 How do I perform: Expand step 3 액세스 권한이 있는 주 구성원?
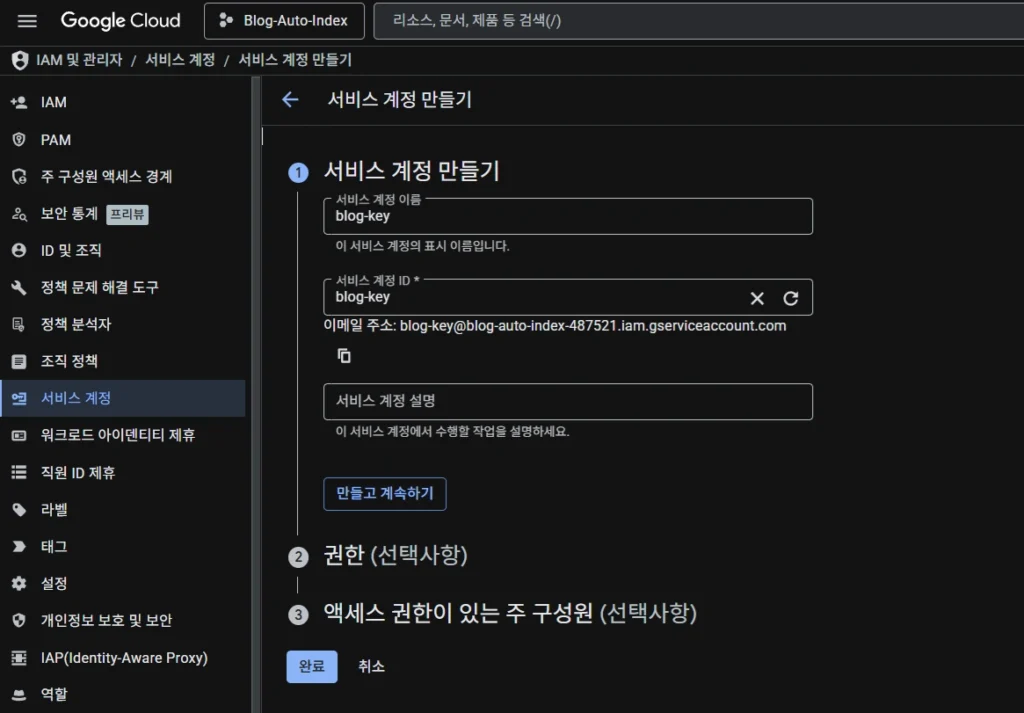[509, 613]
